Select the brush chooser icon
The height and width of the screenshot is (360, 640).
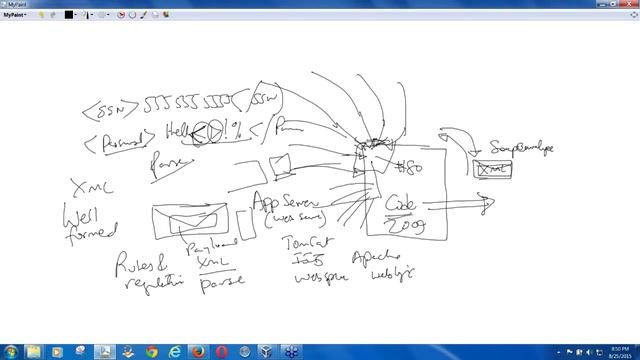(x=85, y=15)
